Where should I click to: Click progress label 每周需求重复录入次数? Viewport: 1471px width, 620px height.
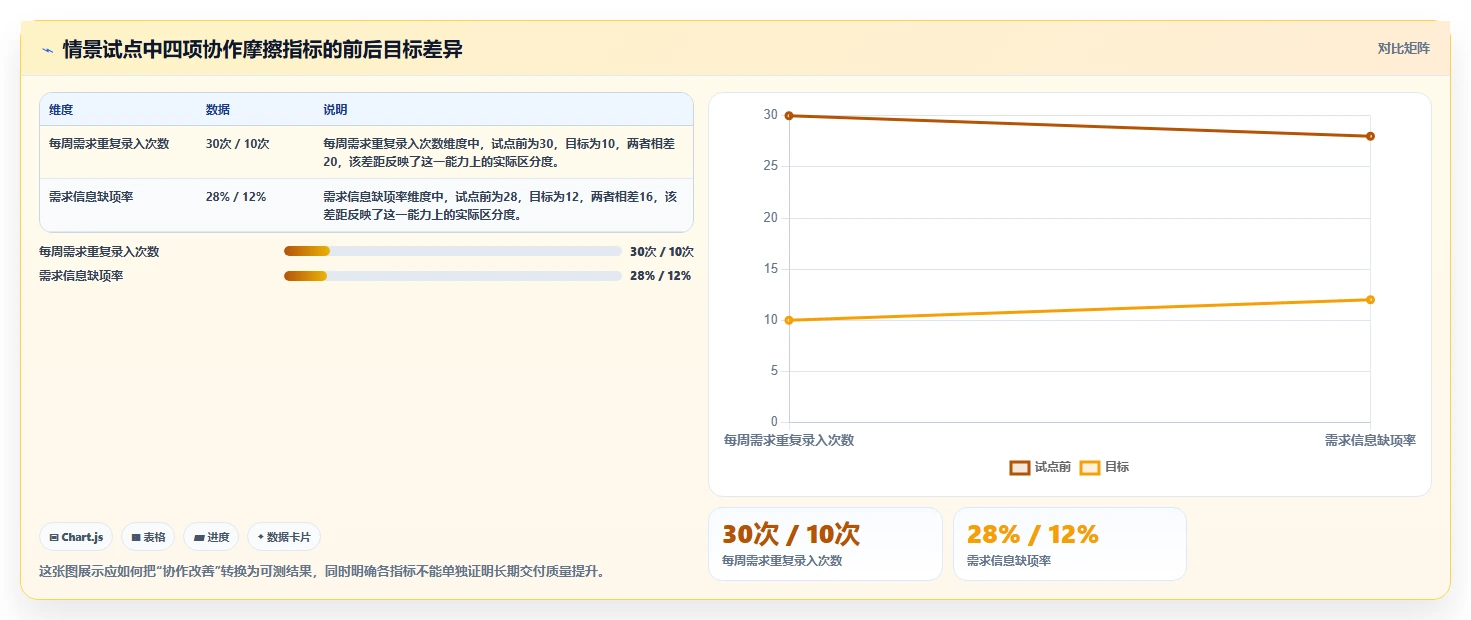[99, 252]
